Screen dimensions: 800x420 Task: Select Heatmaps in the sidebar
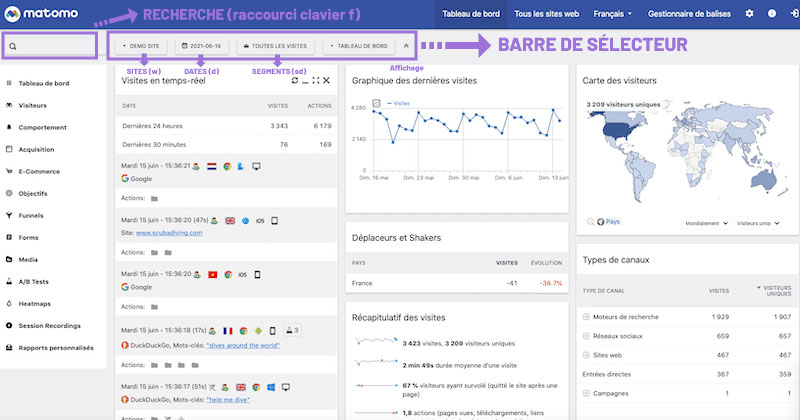tap(34, 304)
